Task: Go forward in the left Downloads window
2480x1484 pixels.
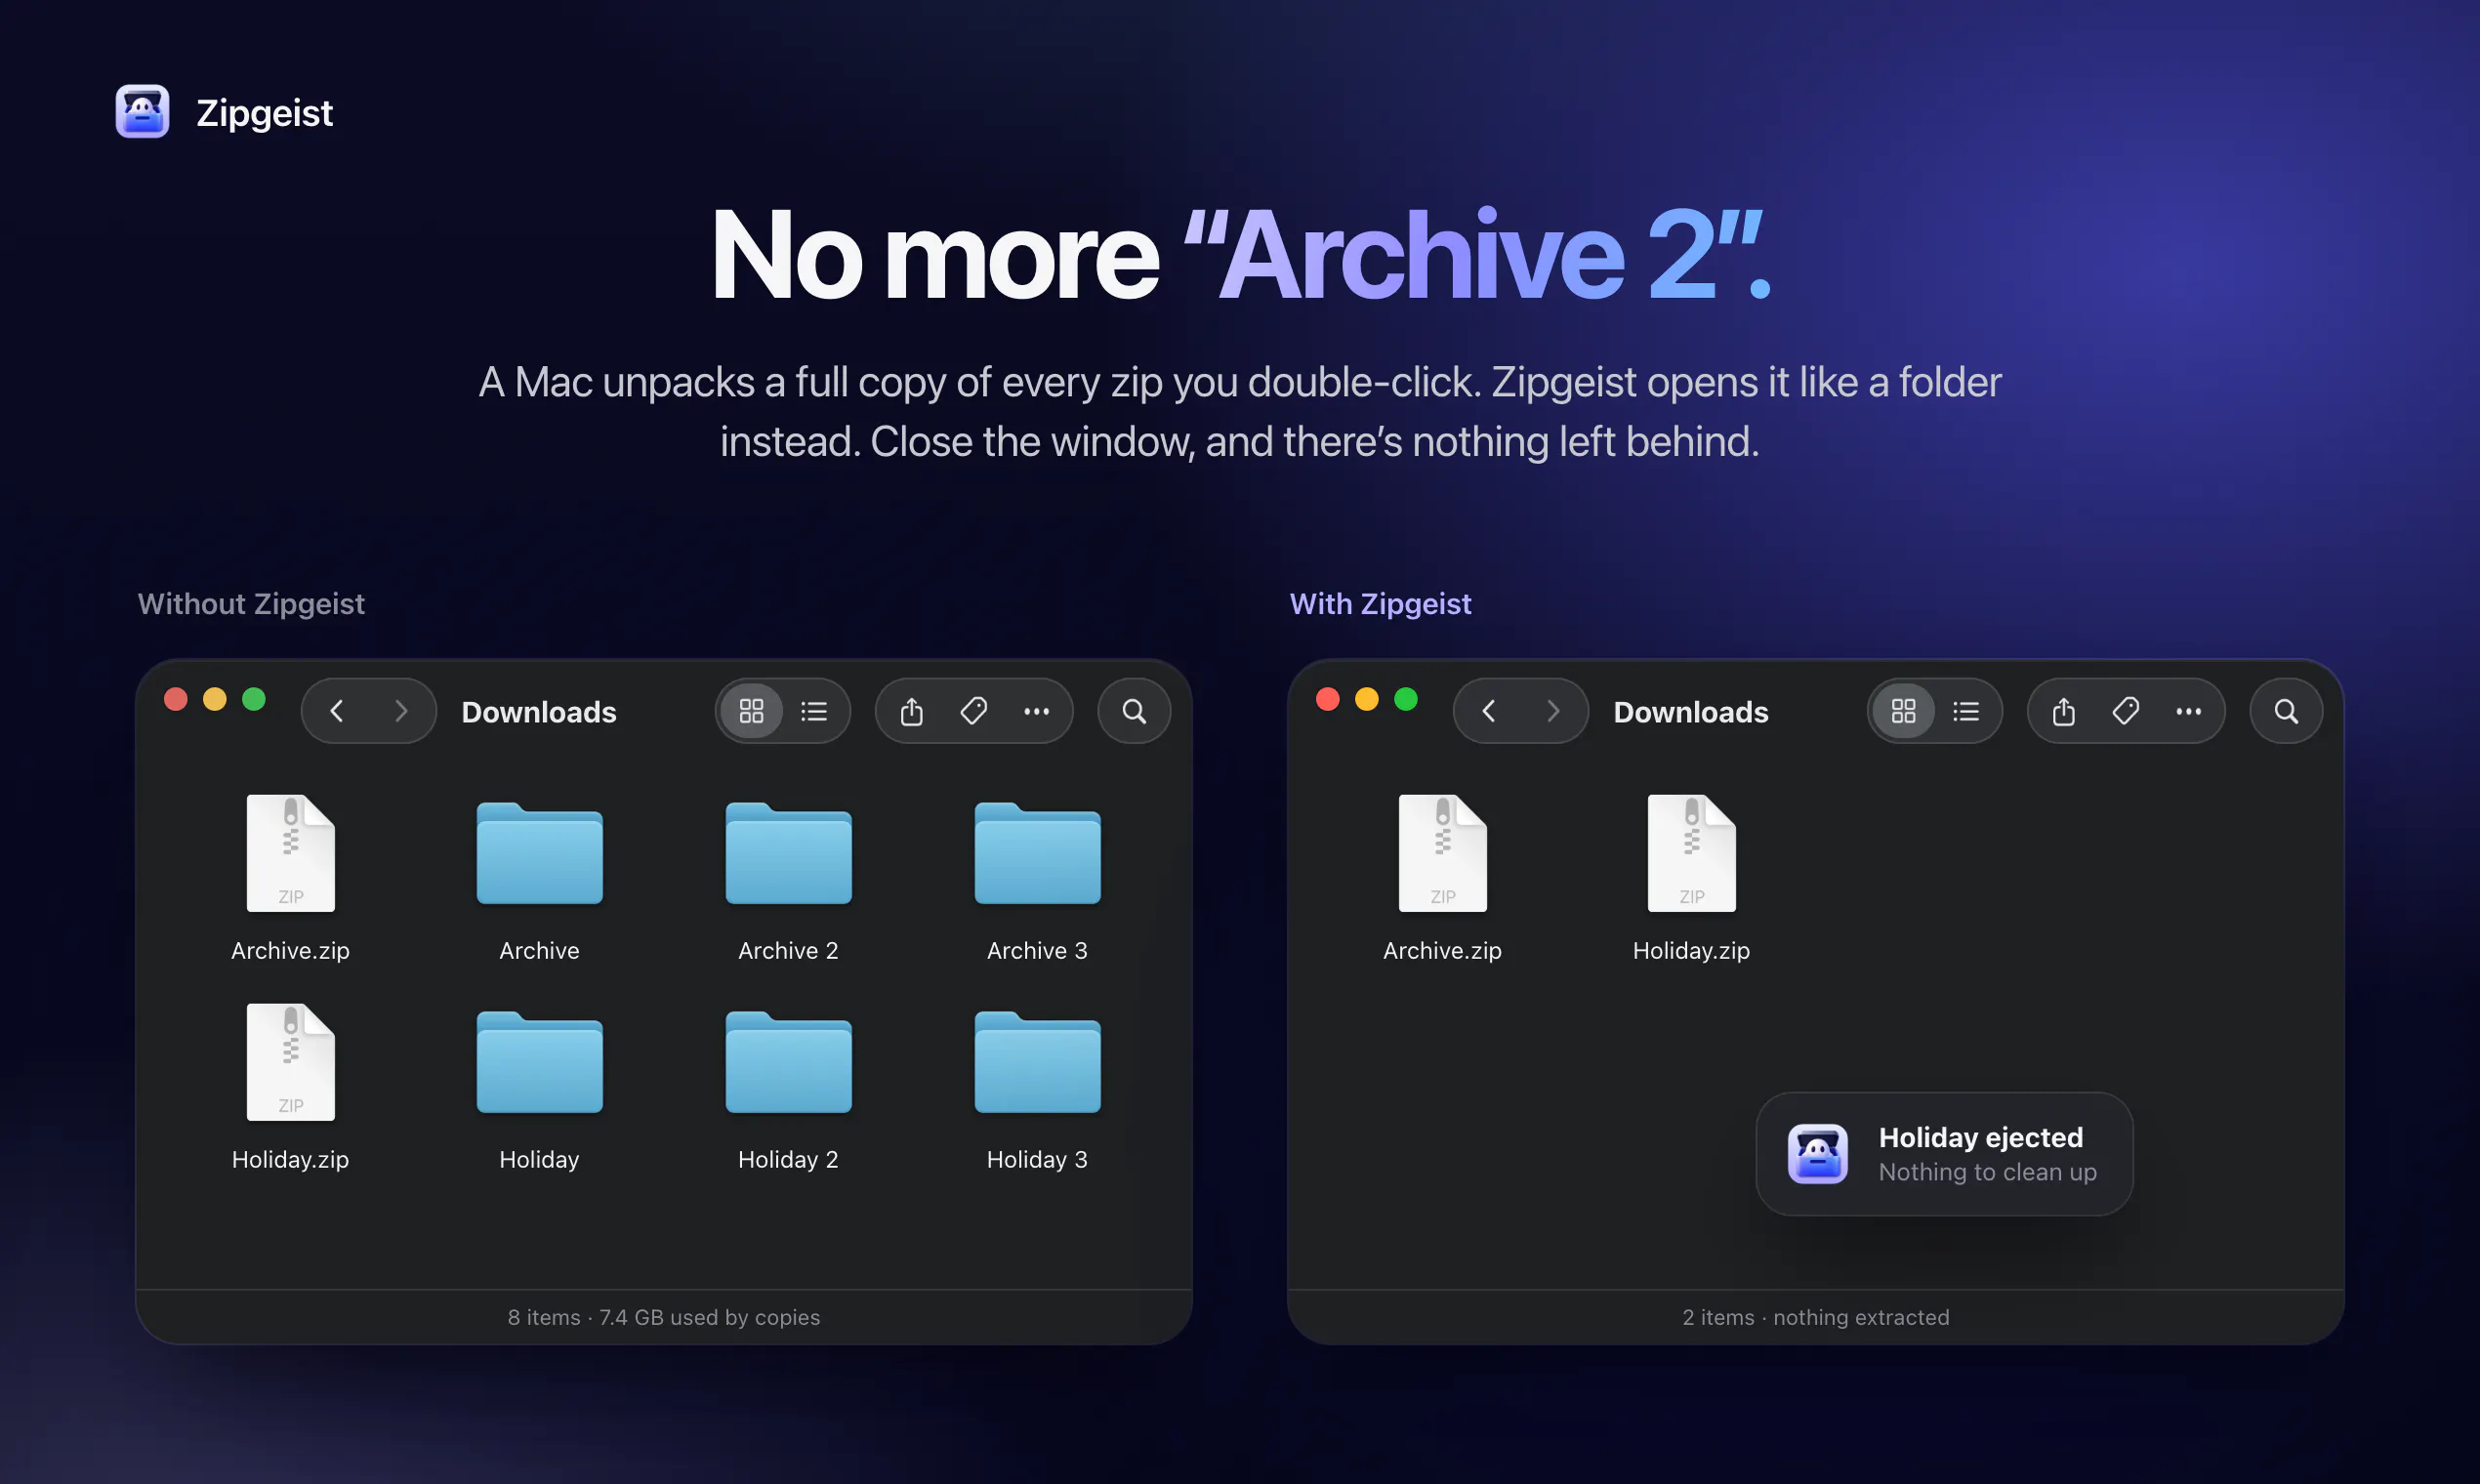Action: click(401, 711)
